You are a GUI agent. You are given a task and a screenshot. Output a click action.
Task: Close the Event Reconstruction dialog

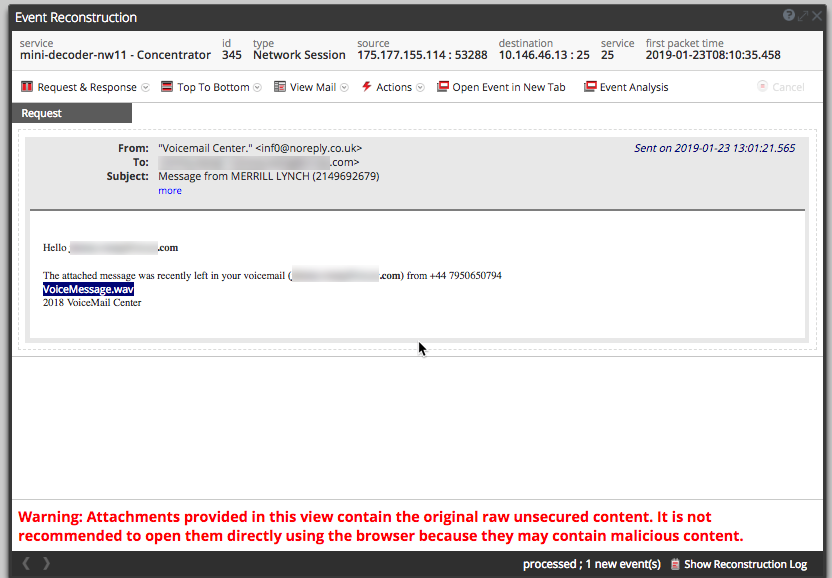(x=817, y=16)
